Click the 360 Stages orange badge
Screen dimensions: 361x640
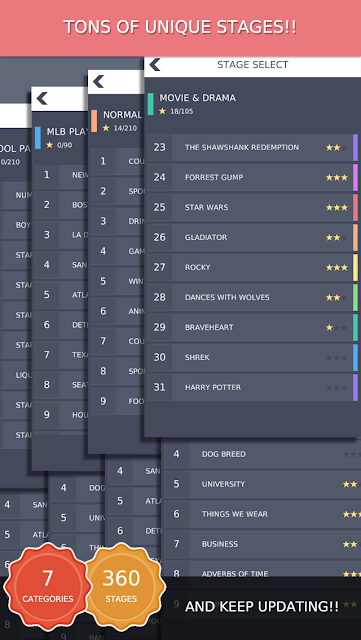(121, 586)
